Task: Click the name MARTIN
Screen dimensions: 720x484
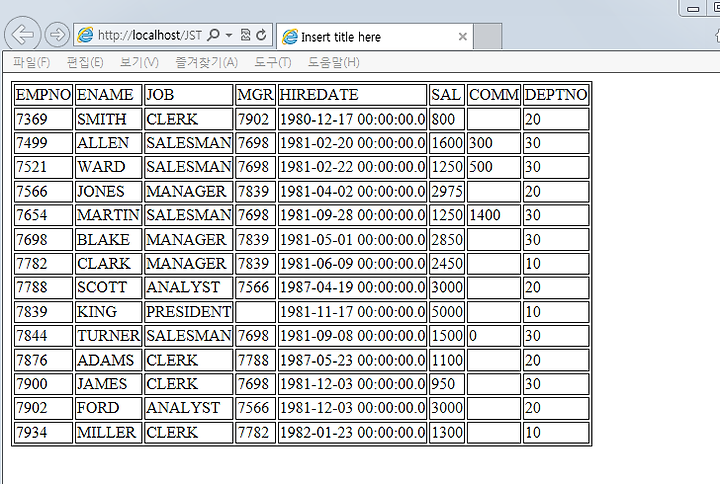Action: [x=108, y=215]
